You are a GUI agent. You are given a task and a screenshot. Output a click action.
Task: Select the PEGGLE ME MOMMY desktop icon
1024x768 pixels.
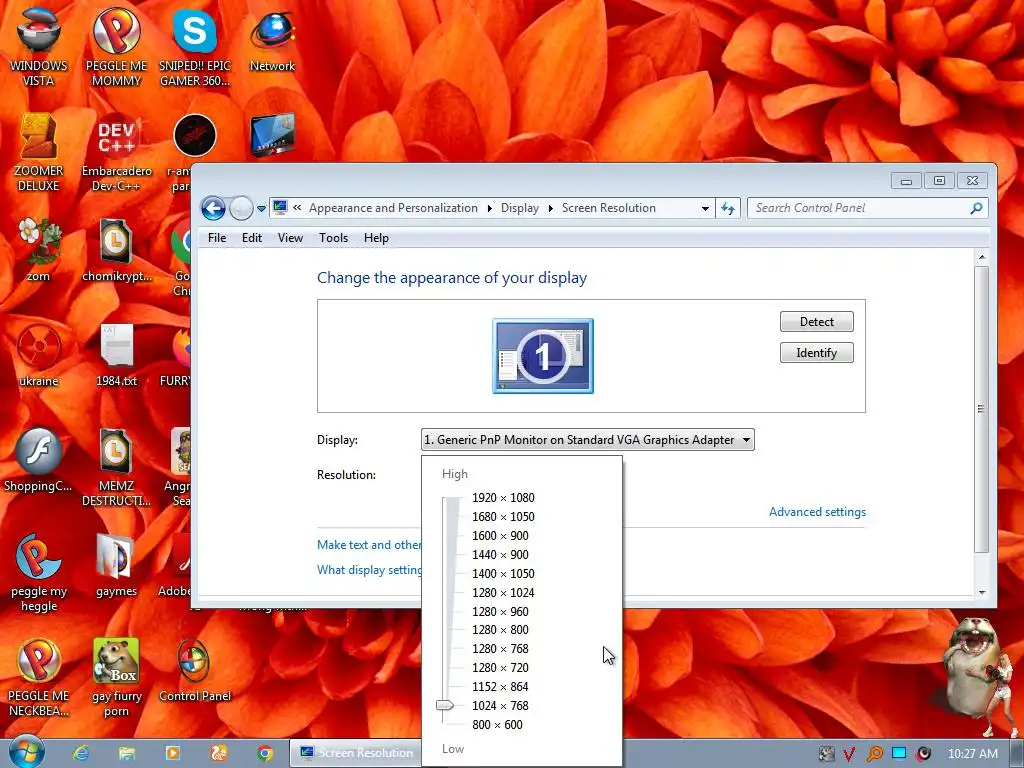[116, 46]
